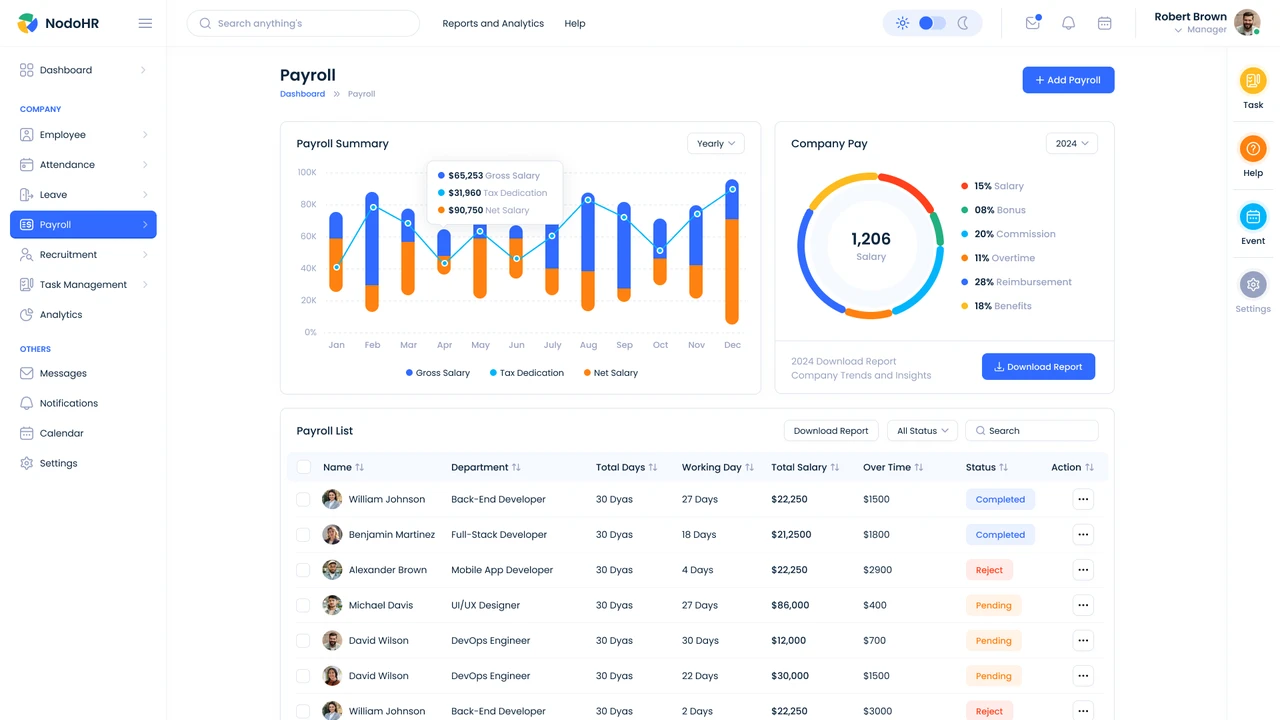Click the Settings gear in sidebar
Image resolution: width=1280 pixels, height=720 pixels.
(x=27, y=463)
